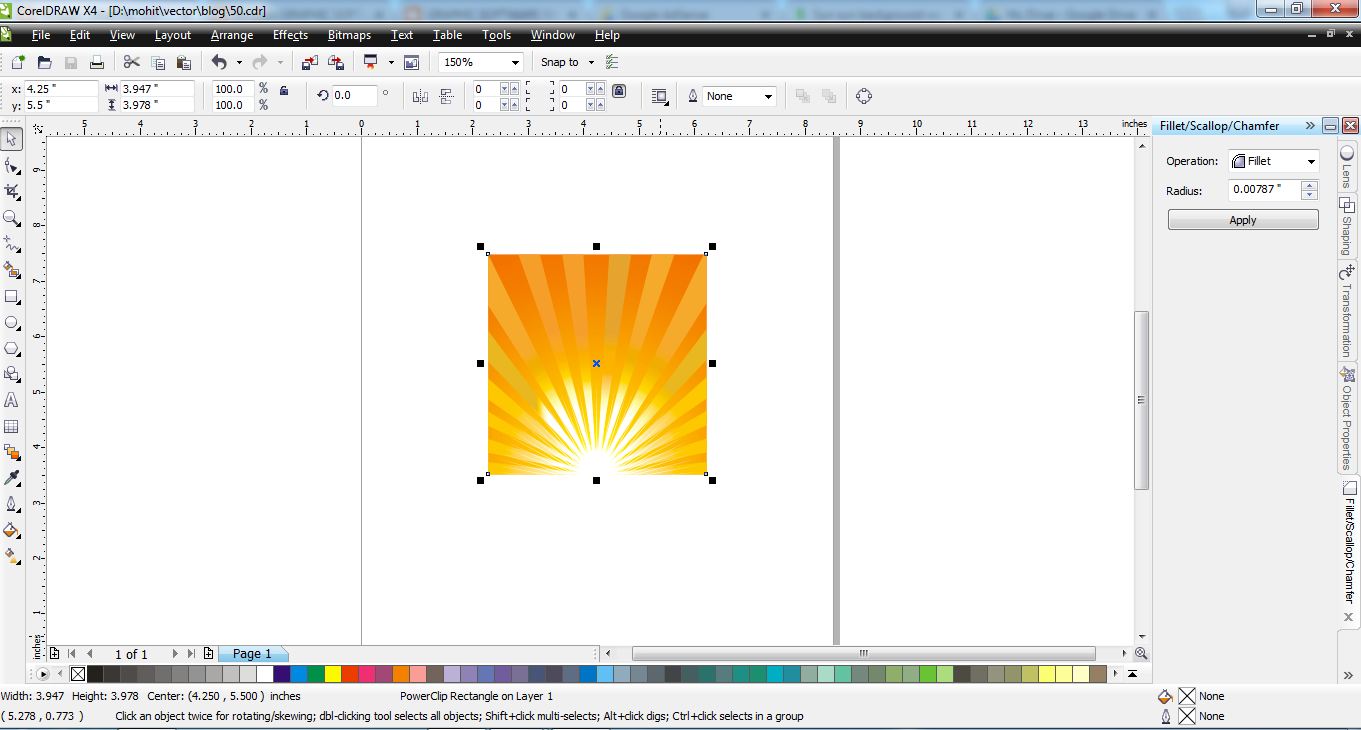Select the Rectangle tool
The width and height of the screenshot is (1361, 730).
coord(12,297)
